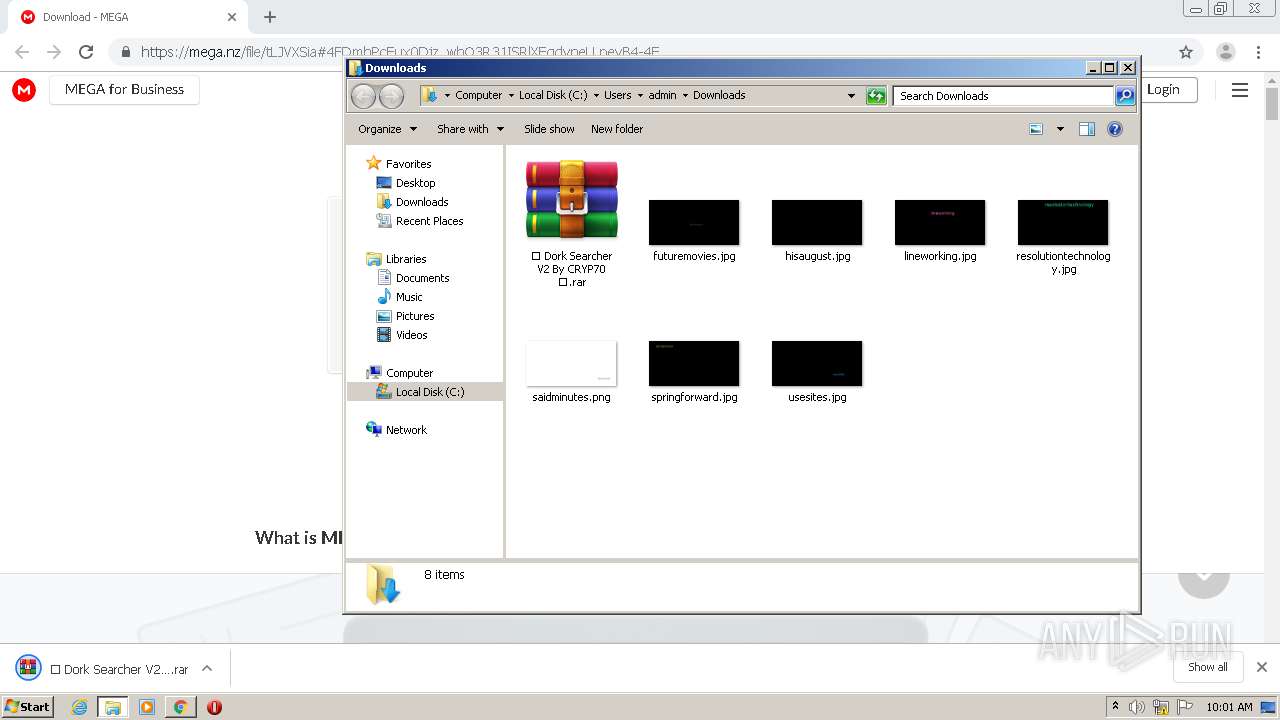The image size is (1280, 720).
Task: Show hidden system tray icons
Action: click(x=1115, y=707)
